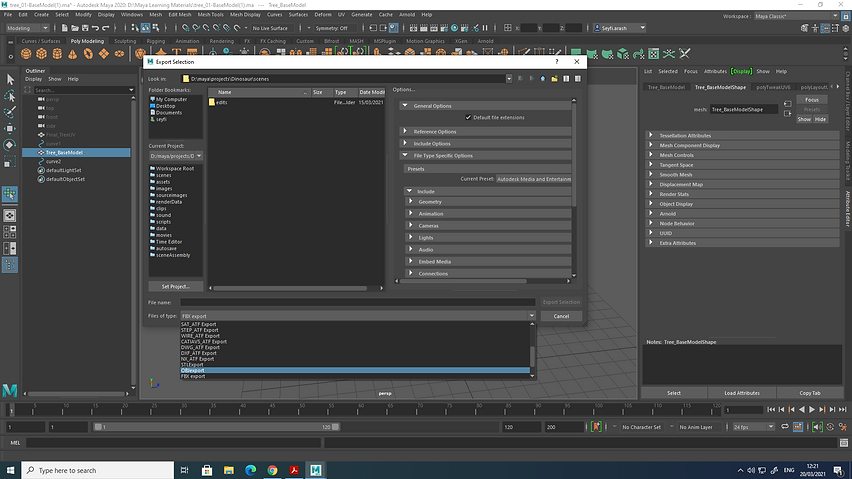Click the Open Scene folder icon

coord(74,28)
